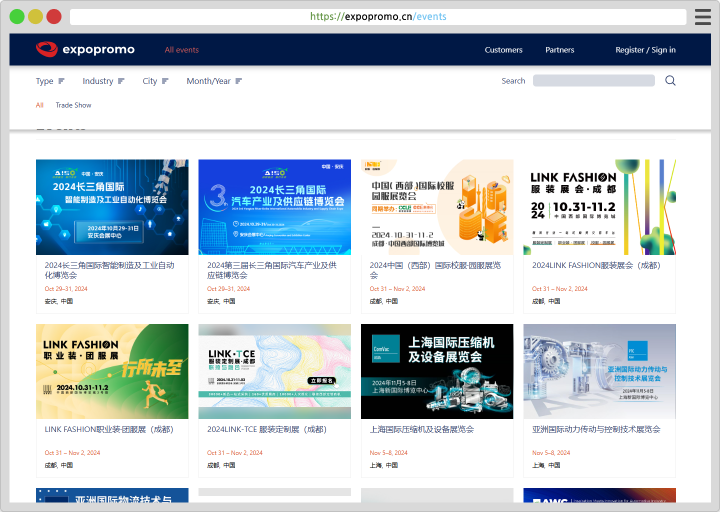Click Register / Sign in
This screenshot has width=720, height=512.
pyautogui.click(x=645, y=50)
